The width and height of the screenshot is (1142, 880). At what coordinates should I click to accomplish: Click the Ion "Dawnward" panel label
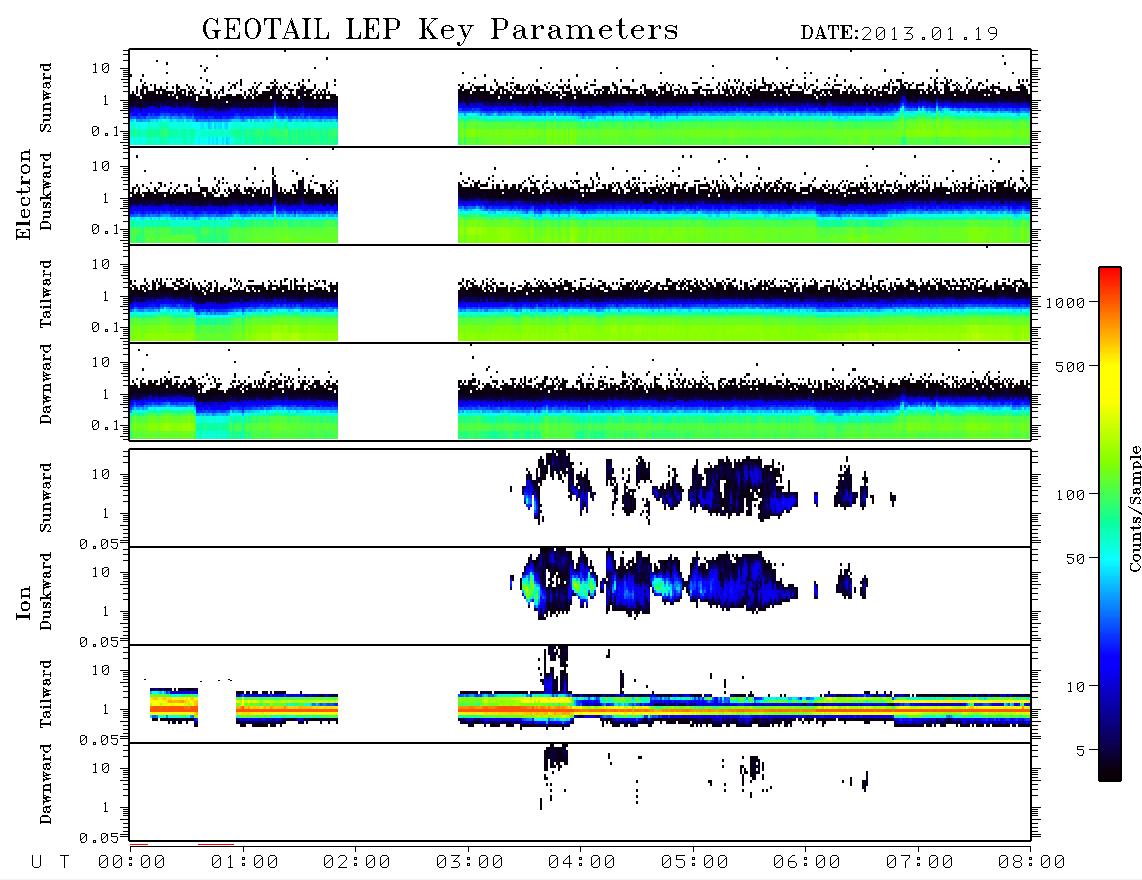tap(46, 784)
